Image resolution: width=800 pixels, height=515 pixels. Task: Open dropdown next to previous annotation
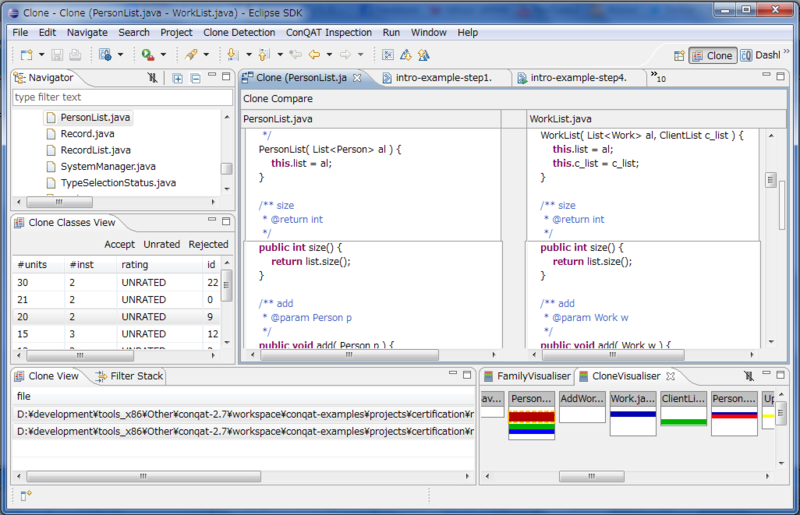(x=280, y=55)
